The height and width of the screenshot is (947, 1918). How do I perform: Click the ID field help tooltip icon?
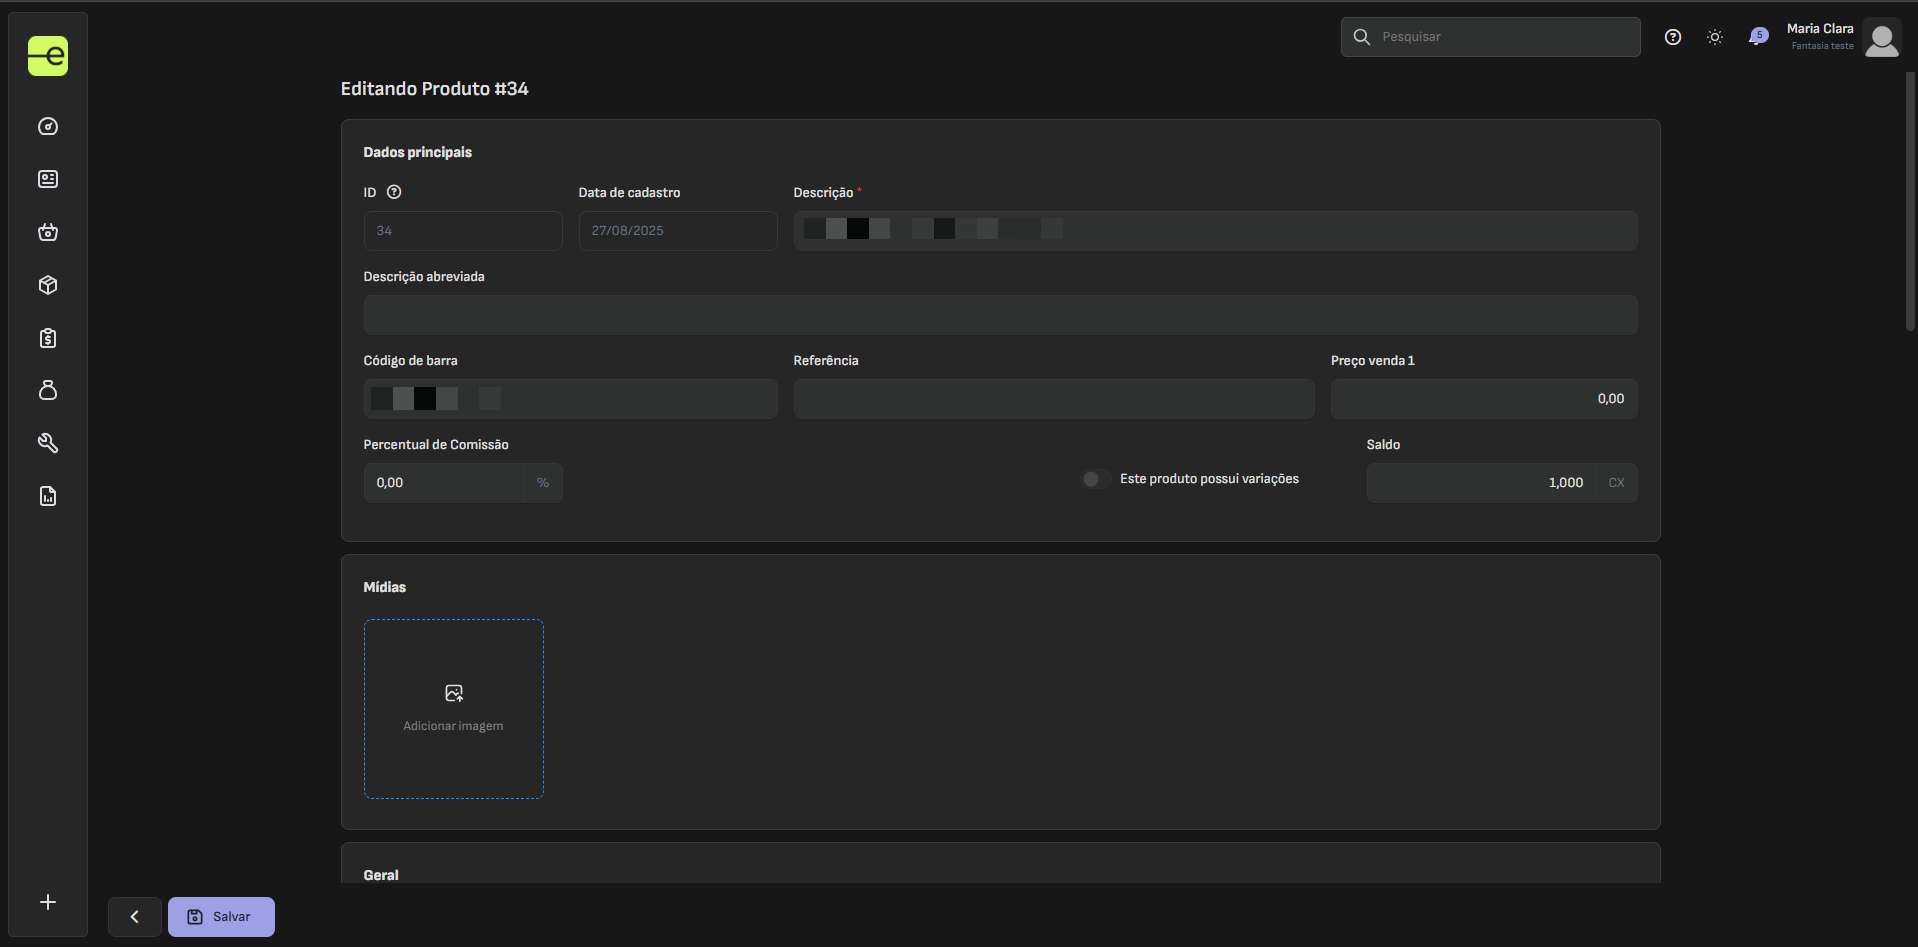[x=394, y=192]
